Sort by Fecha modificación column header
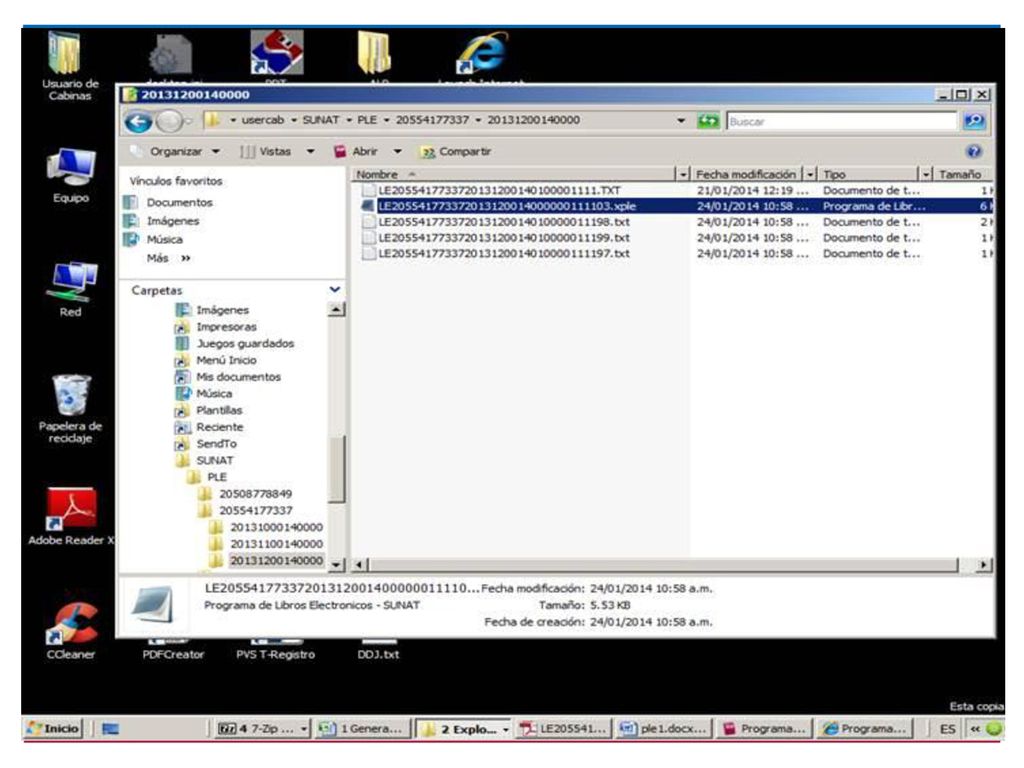The height and width of the screenshot is (768, 1024). click(x=746, y=174)
